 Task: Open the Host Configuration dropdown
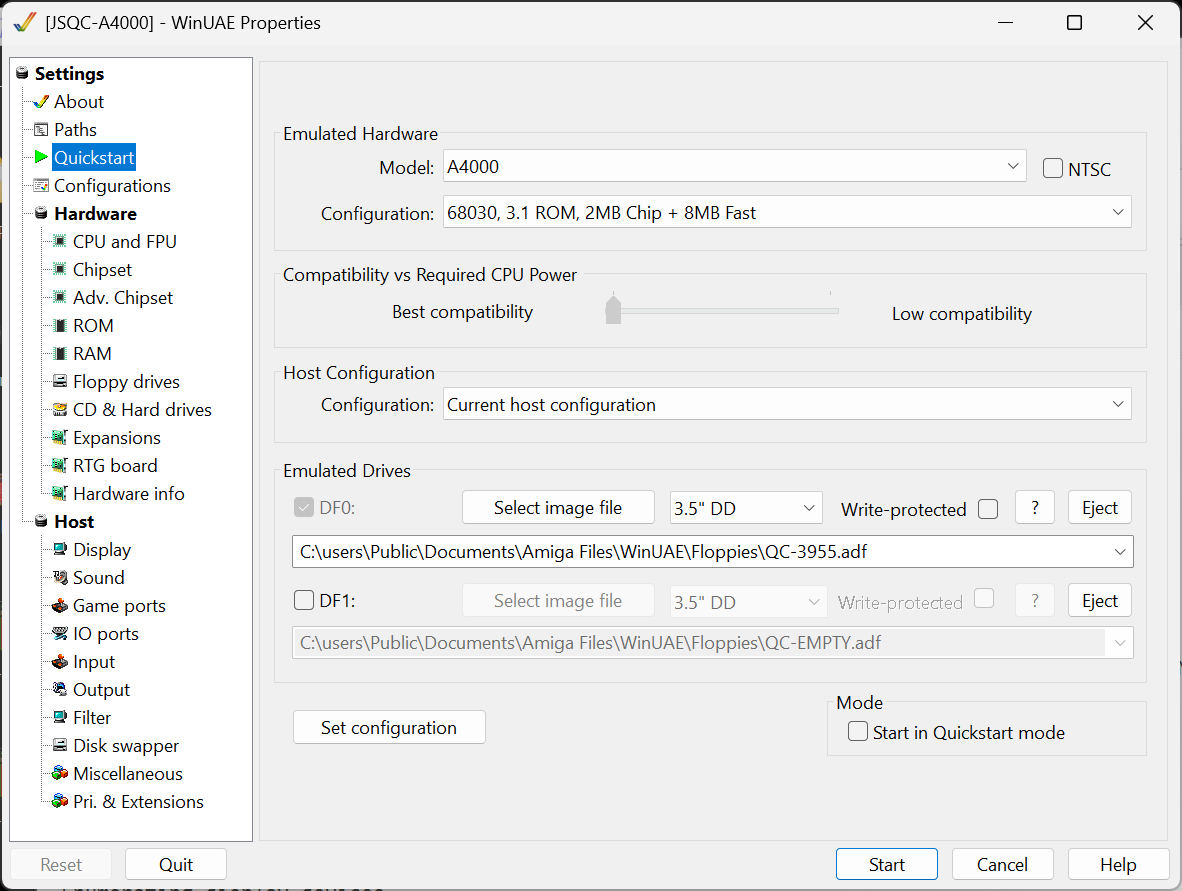pos(786,404)
